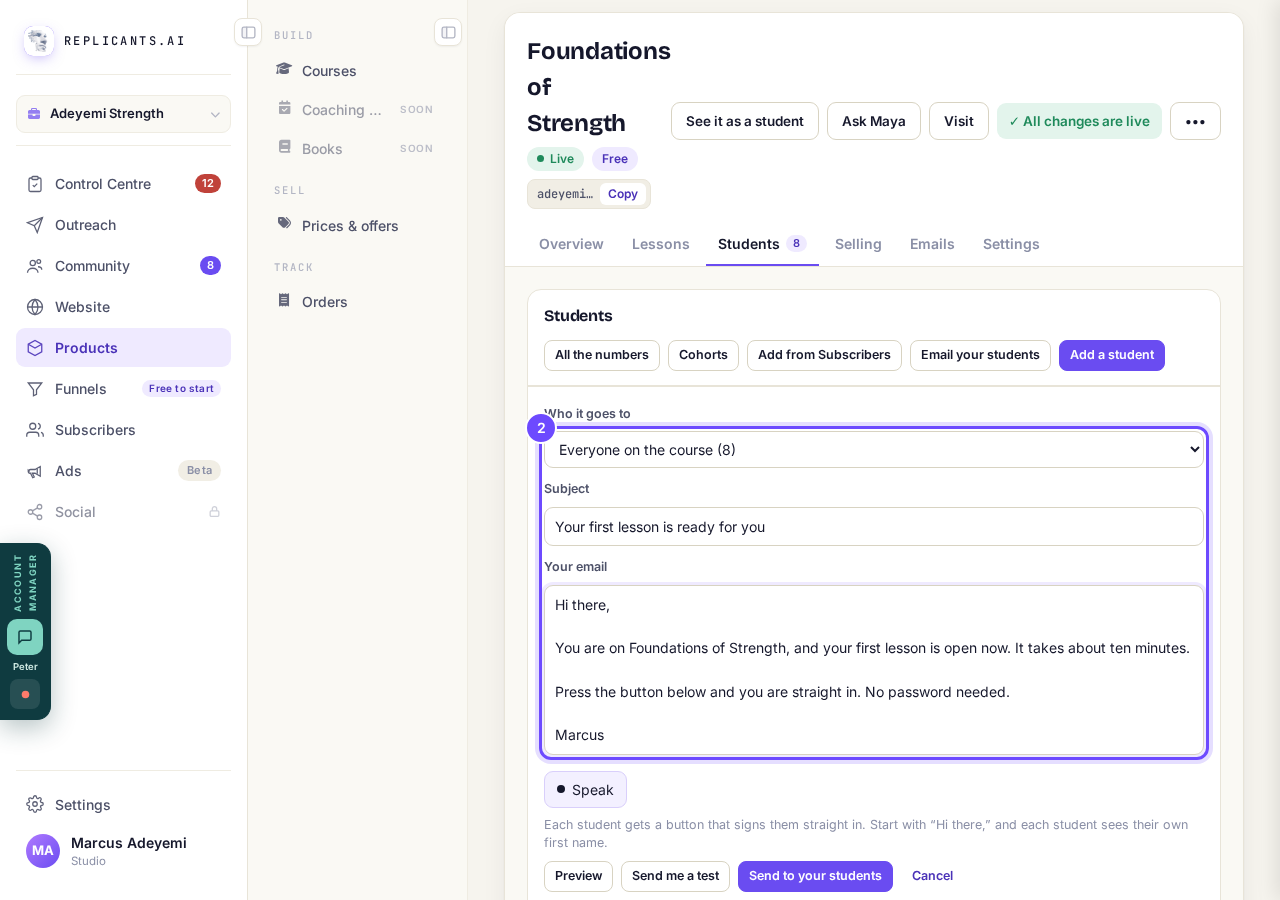Switch to the Selling tab
The image size is (1280, 900).
pos(858,244)
